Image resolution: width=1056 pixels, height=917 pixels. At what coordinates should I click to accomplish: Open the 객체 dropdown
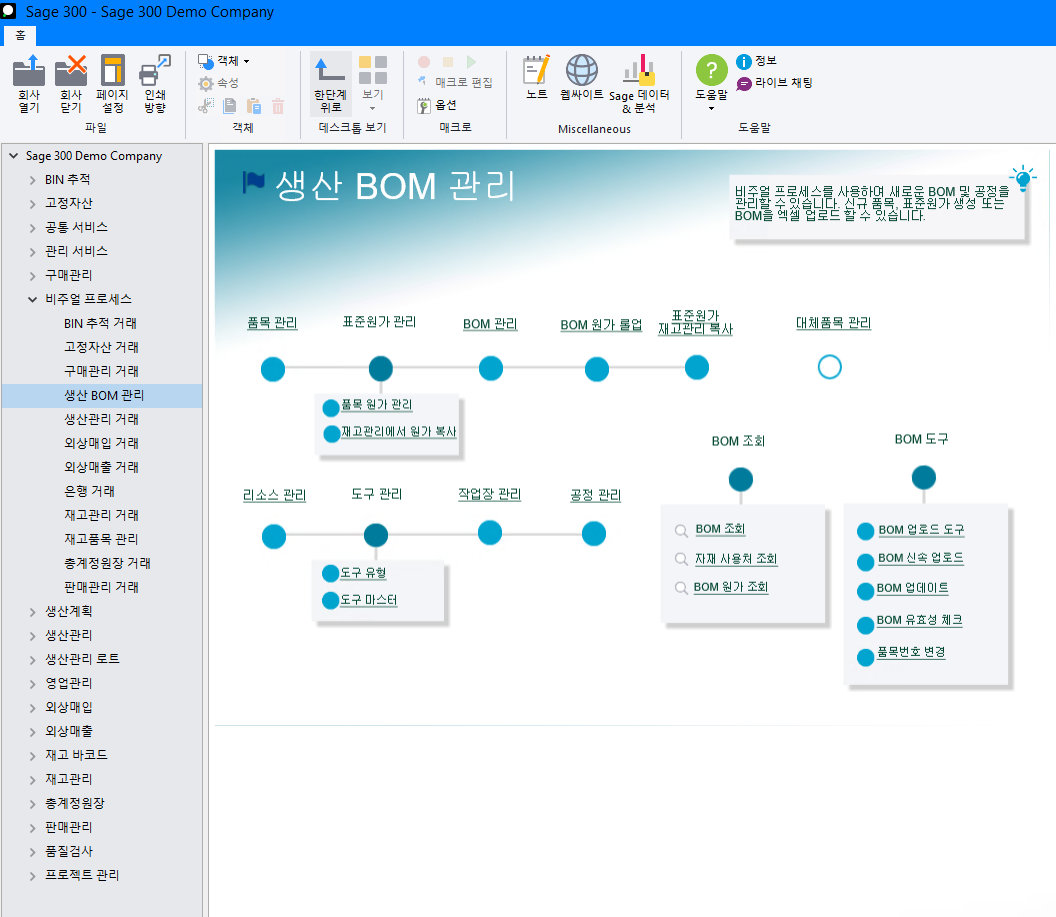pos(224,61)
